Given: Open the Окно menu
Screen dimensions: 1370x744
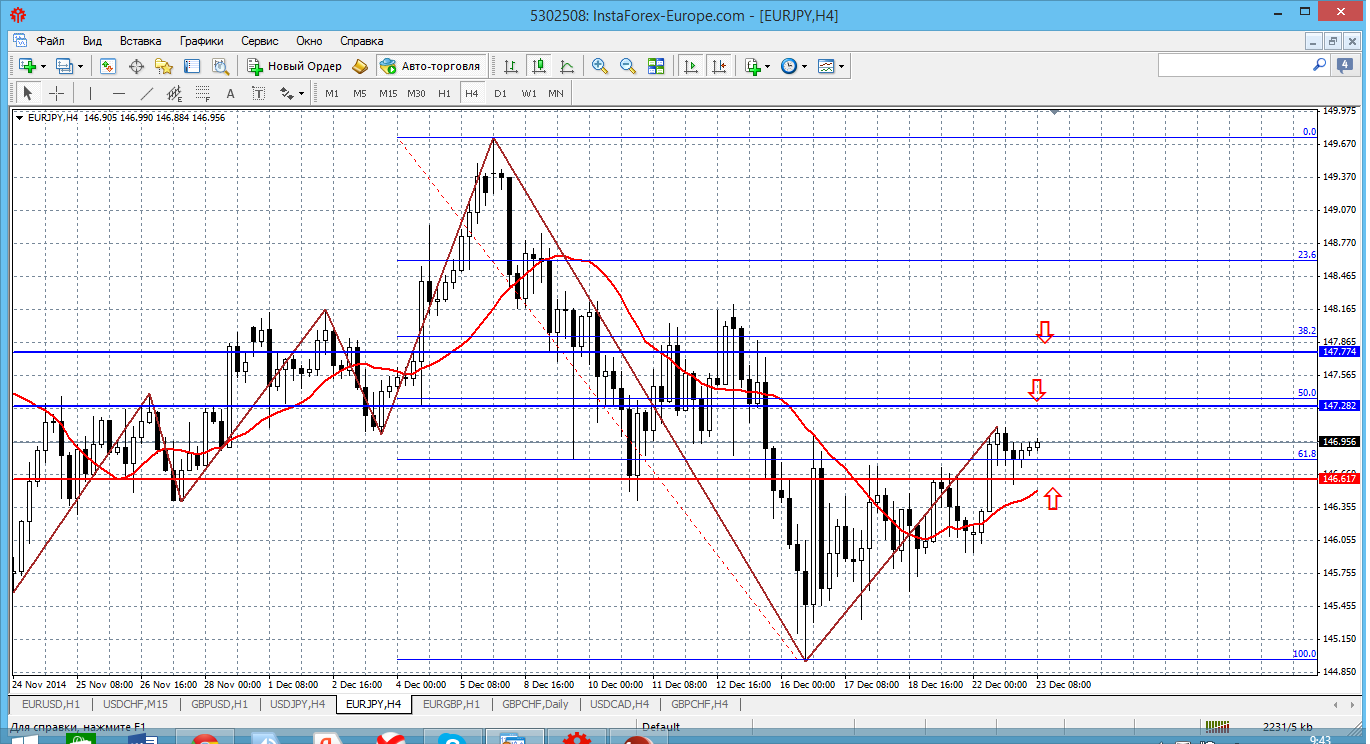Looking at the screenshot, I should pos(309,41).
